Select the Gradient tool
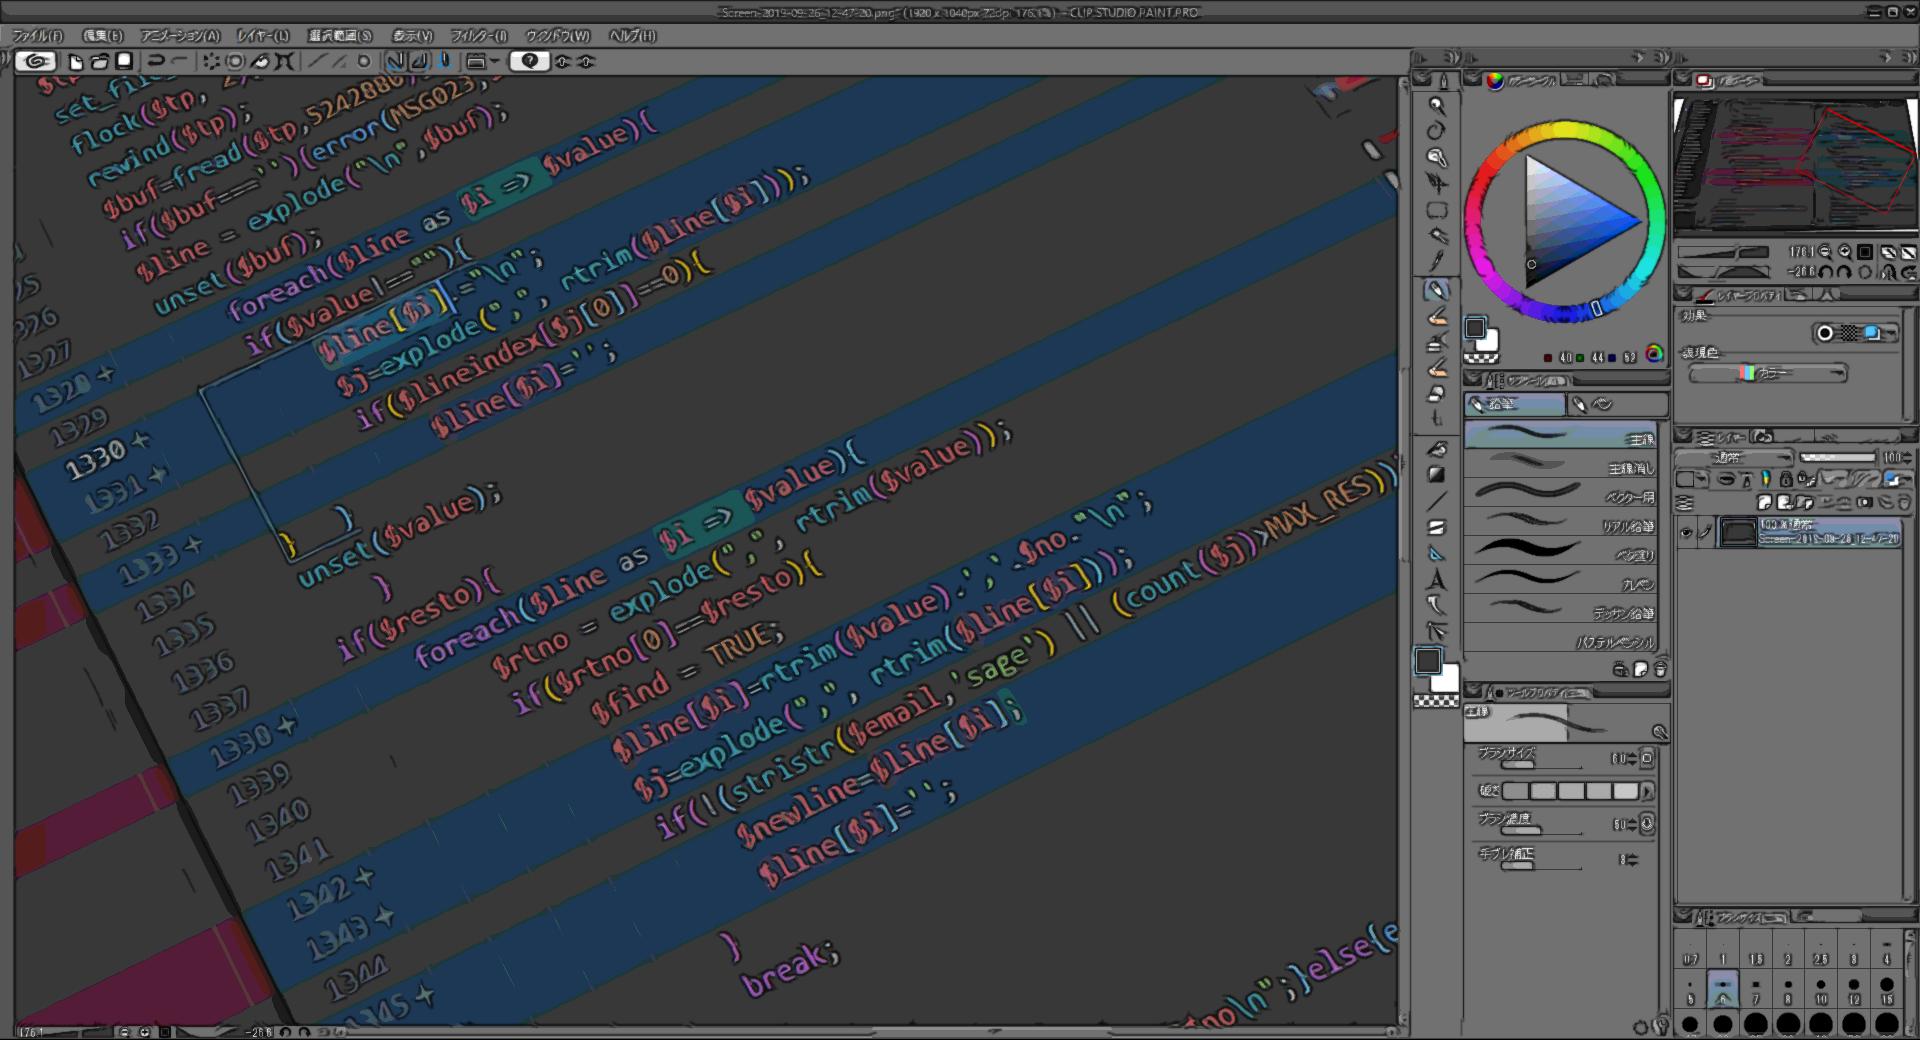 pos(1437,475)
